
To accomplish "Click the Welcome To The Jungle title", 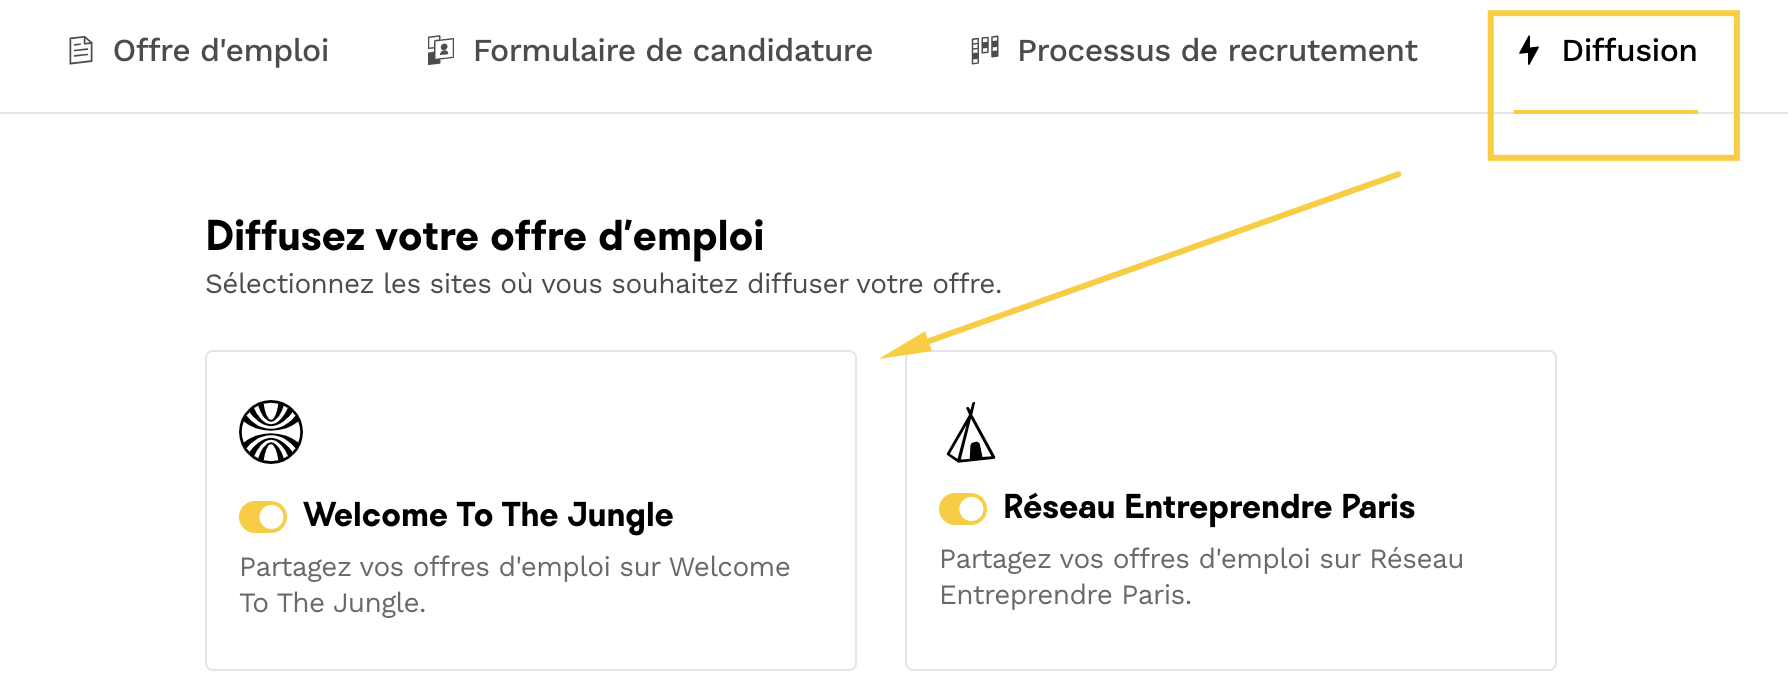I will [488, 515].
